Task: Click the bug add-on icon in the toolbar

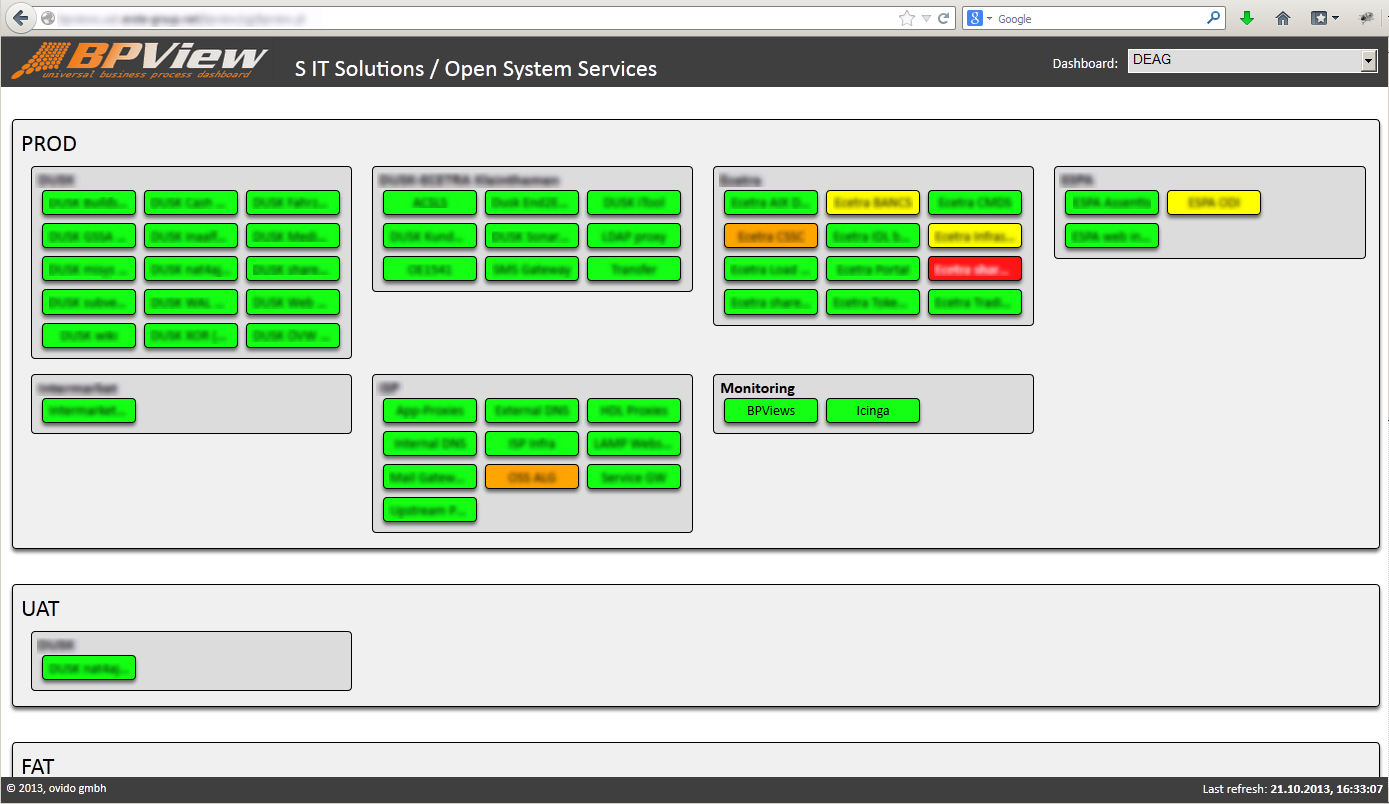Action: coord(1366,18)
